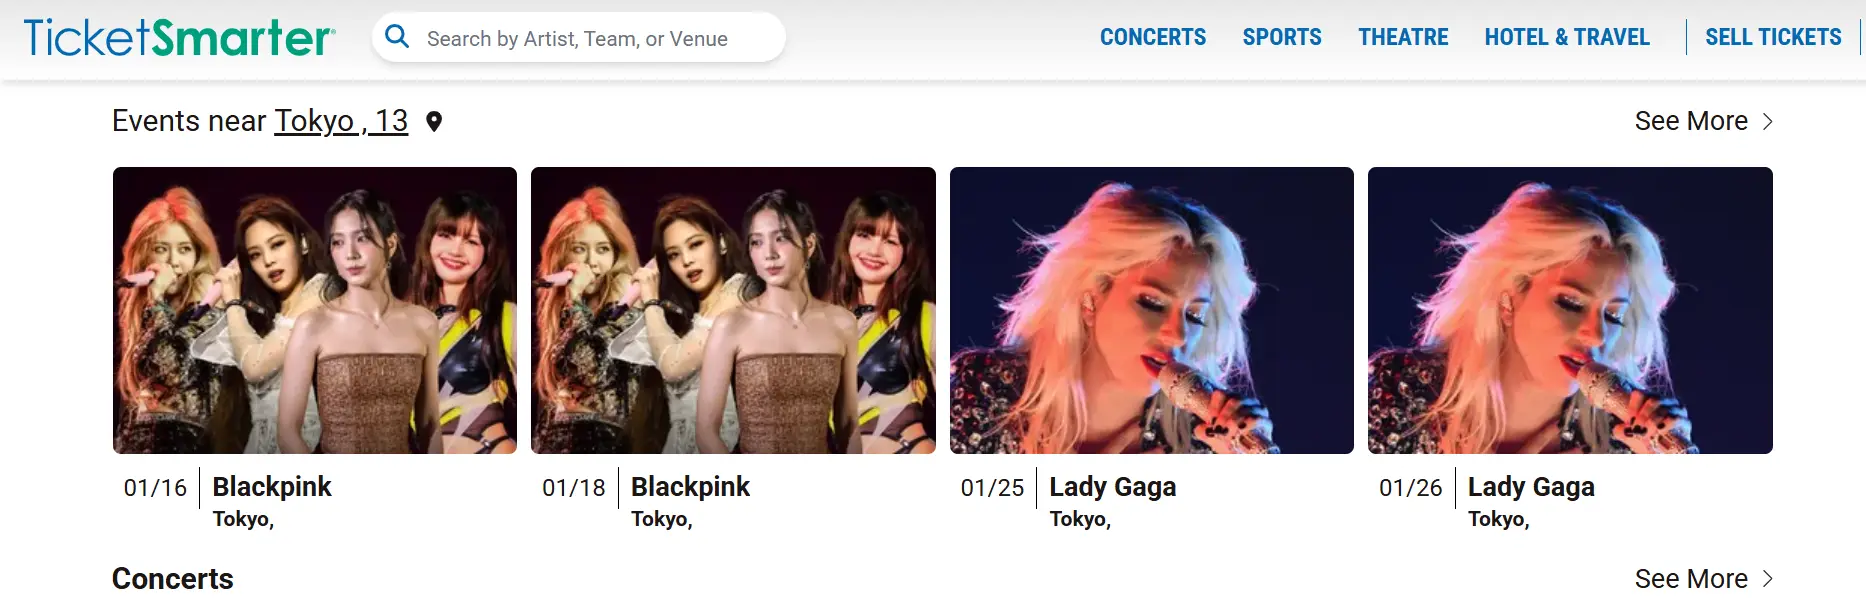The image size is (1866, 599).
Task: Go to Hotel & Travel
Action: [x=1567, y=37]
